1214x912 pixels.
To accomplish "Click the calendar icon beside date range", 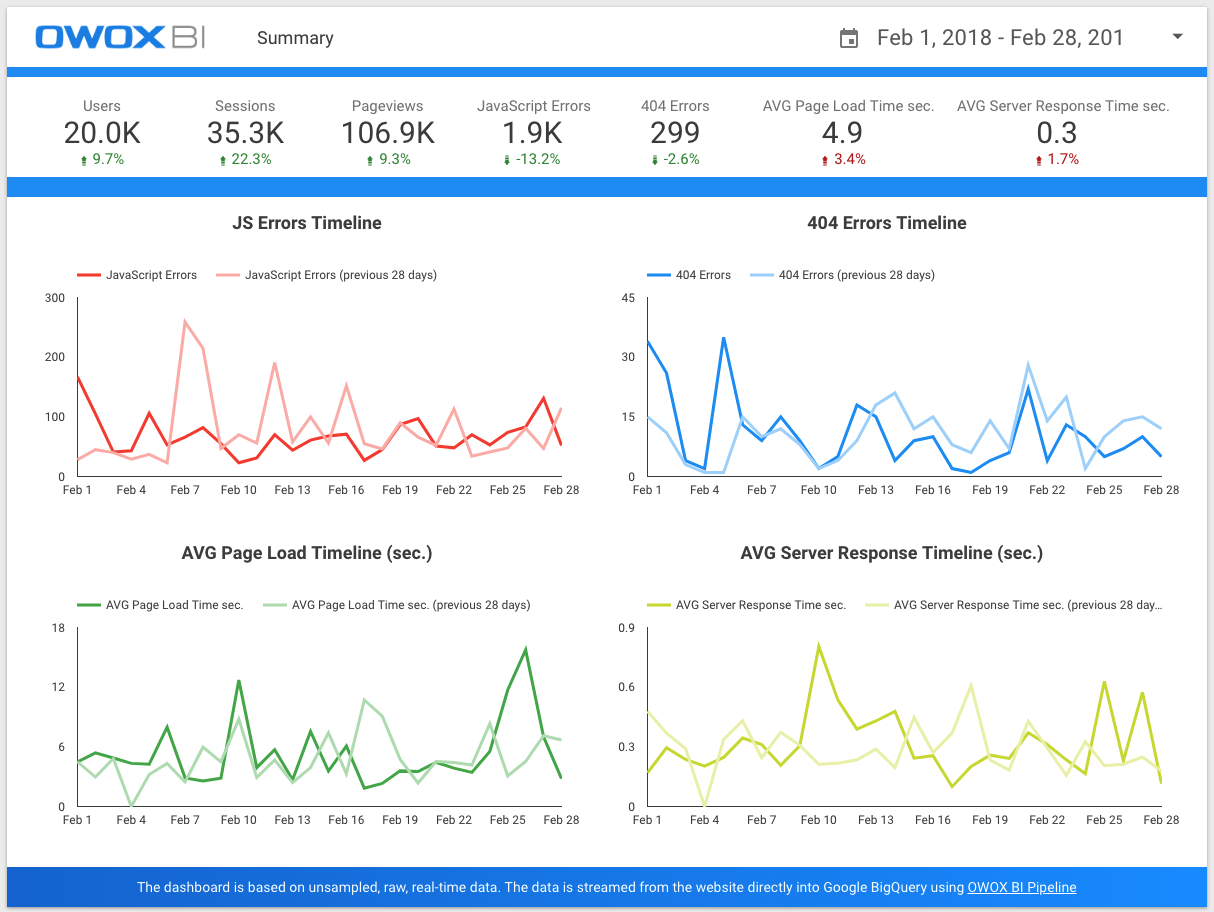I will 849,38.
